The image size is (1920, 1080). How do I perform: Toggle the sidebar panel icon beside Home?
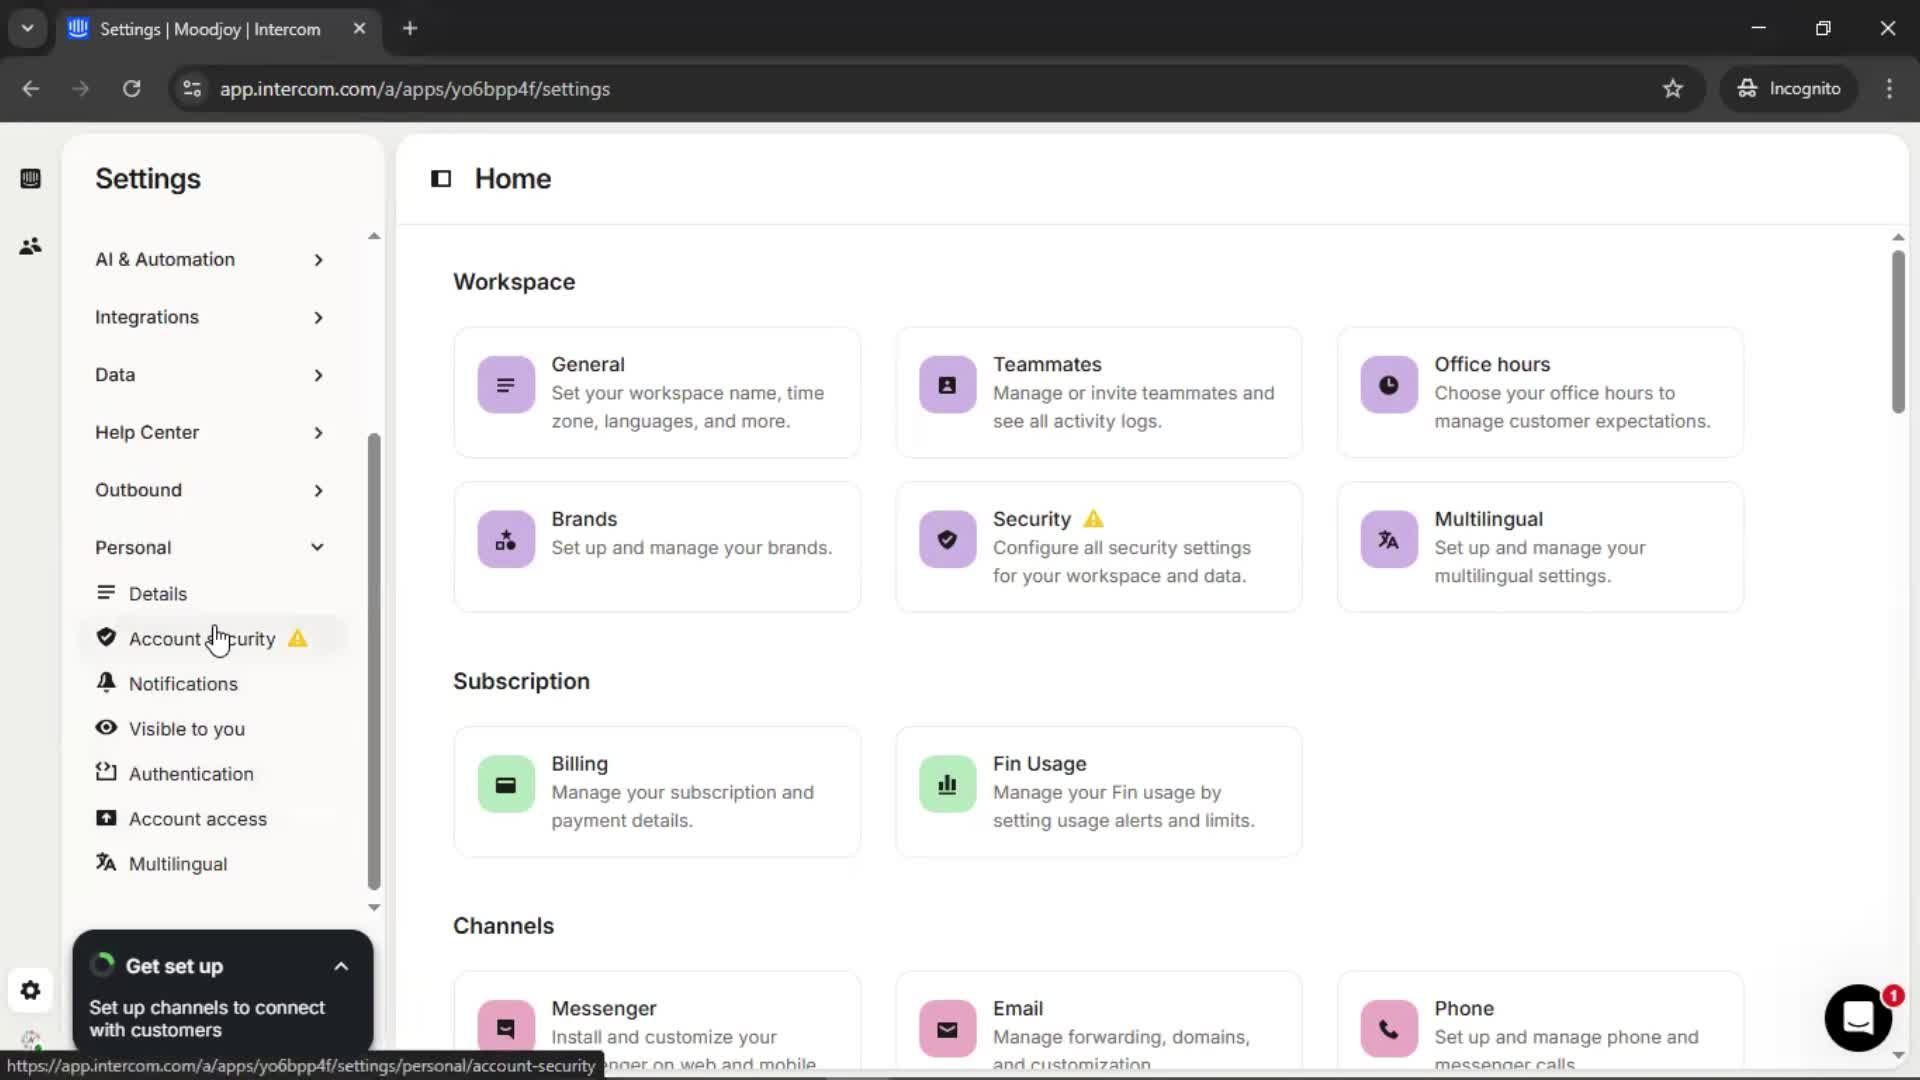point(441,179)
